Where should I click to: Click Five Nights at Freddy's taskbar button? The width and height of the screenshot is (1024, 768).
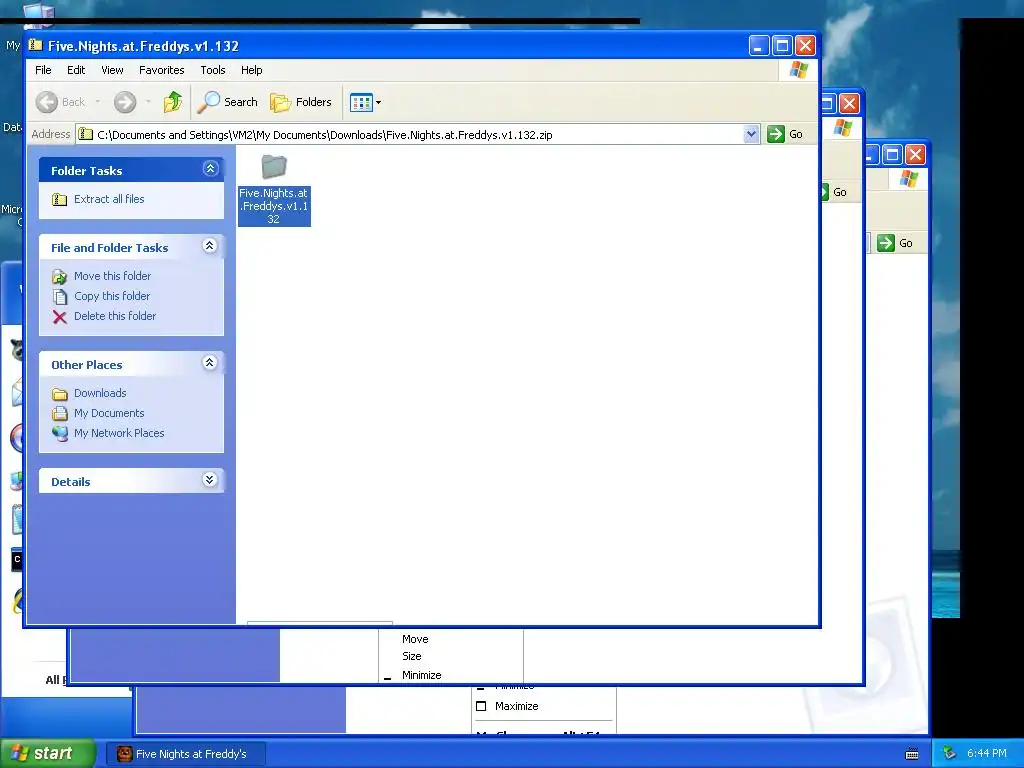click(x=185, y=754)
